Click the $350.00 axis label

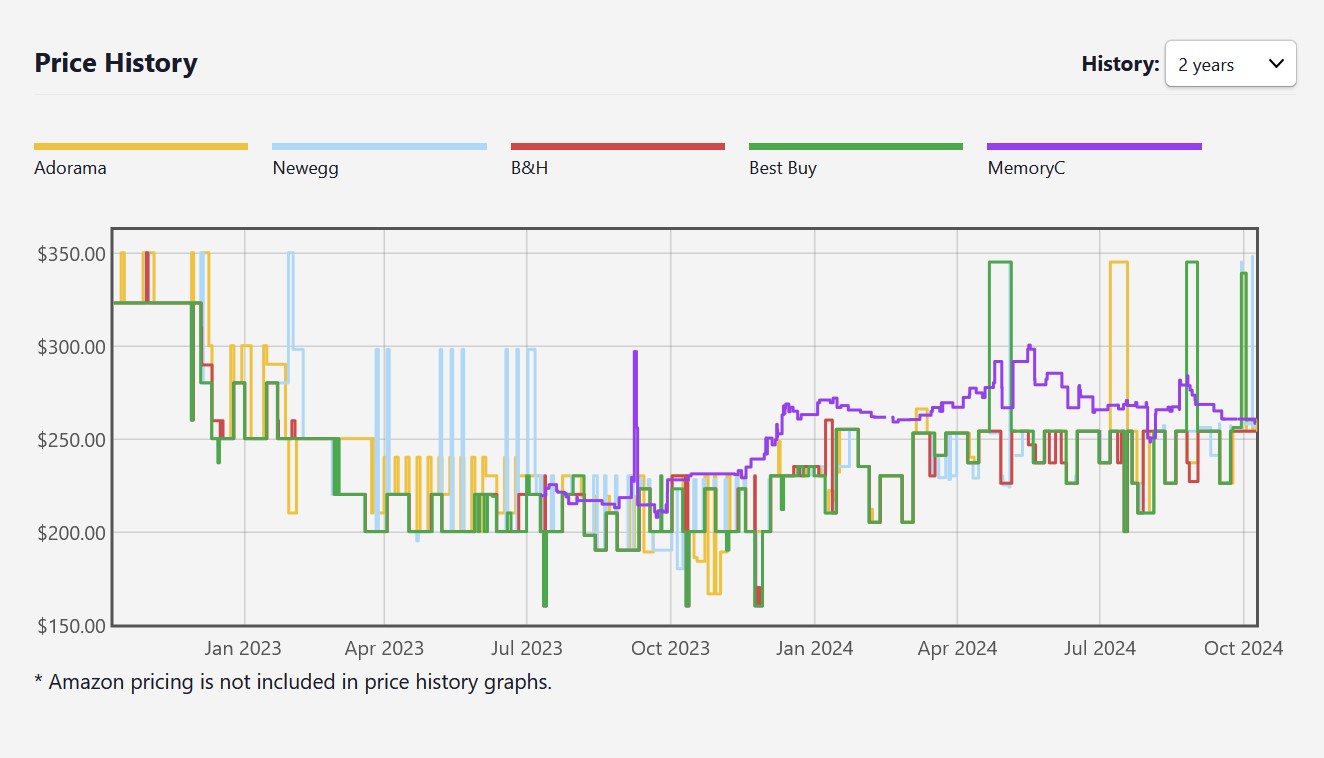(71, 254)
